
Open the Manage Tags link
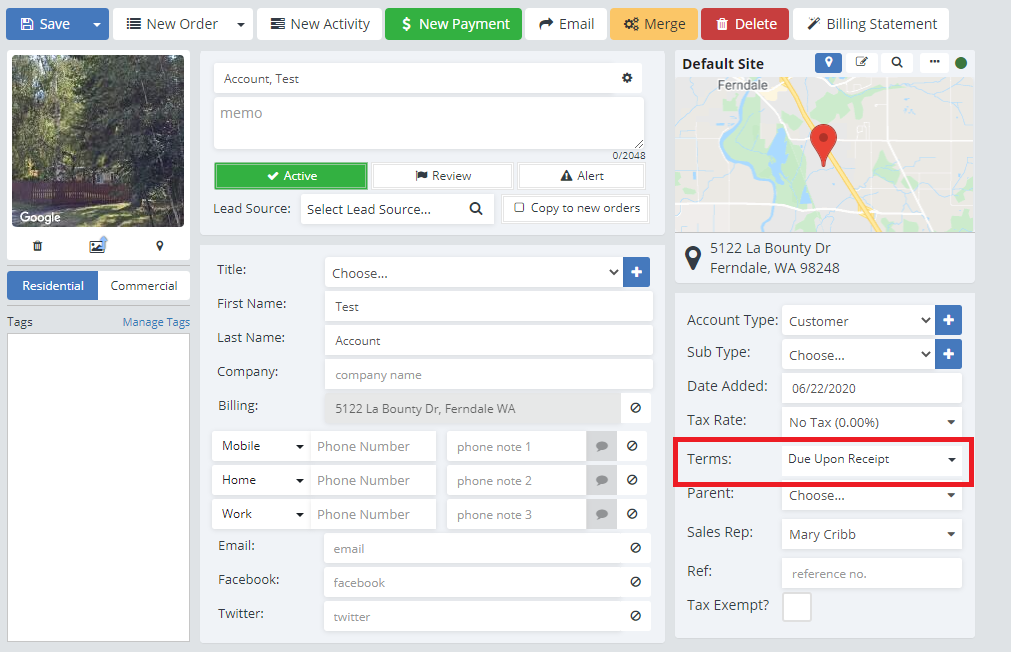(x=156, y=322)
